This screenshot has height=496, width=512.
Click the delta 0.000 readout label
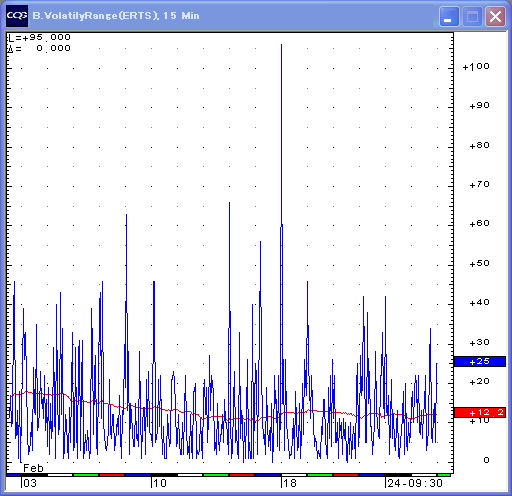coord(39,49)
